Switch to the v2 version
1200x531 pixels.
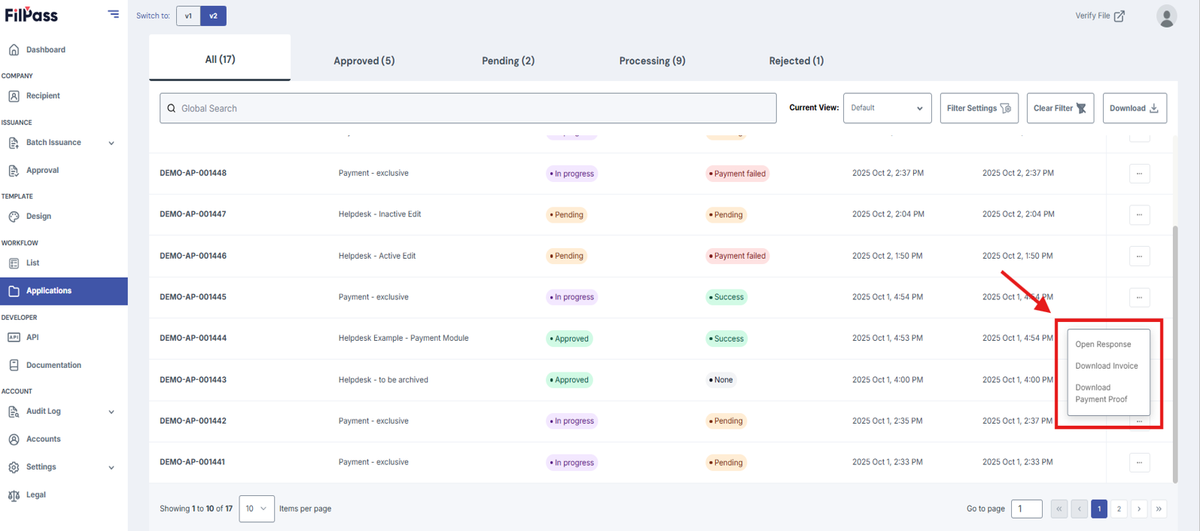tap(213, 16)
